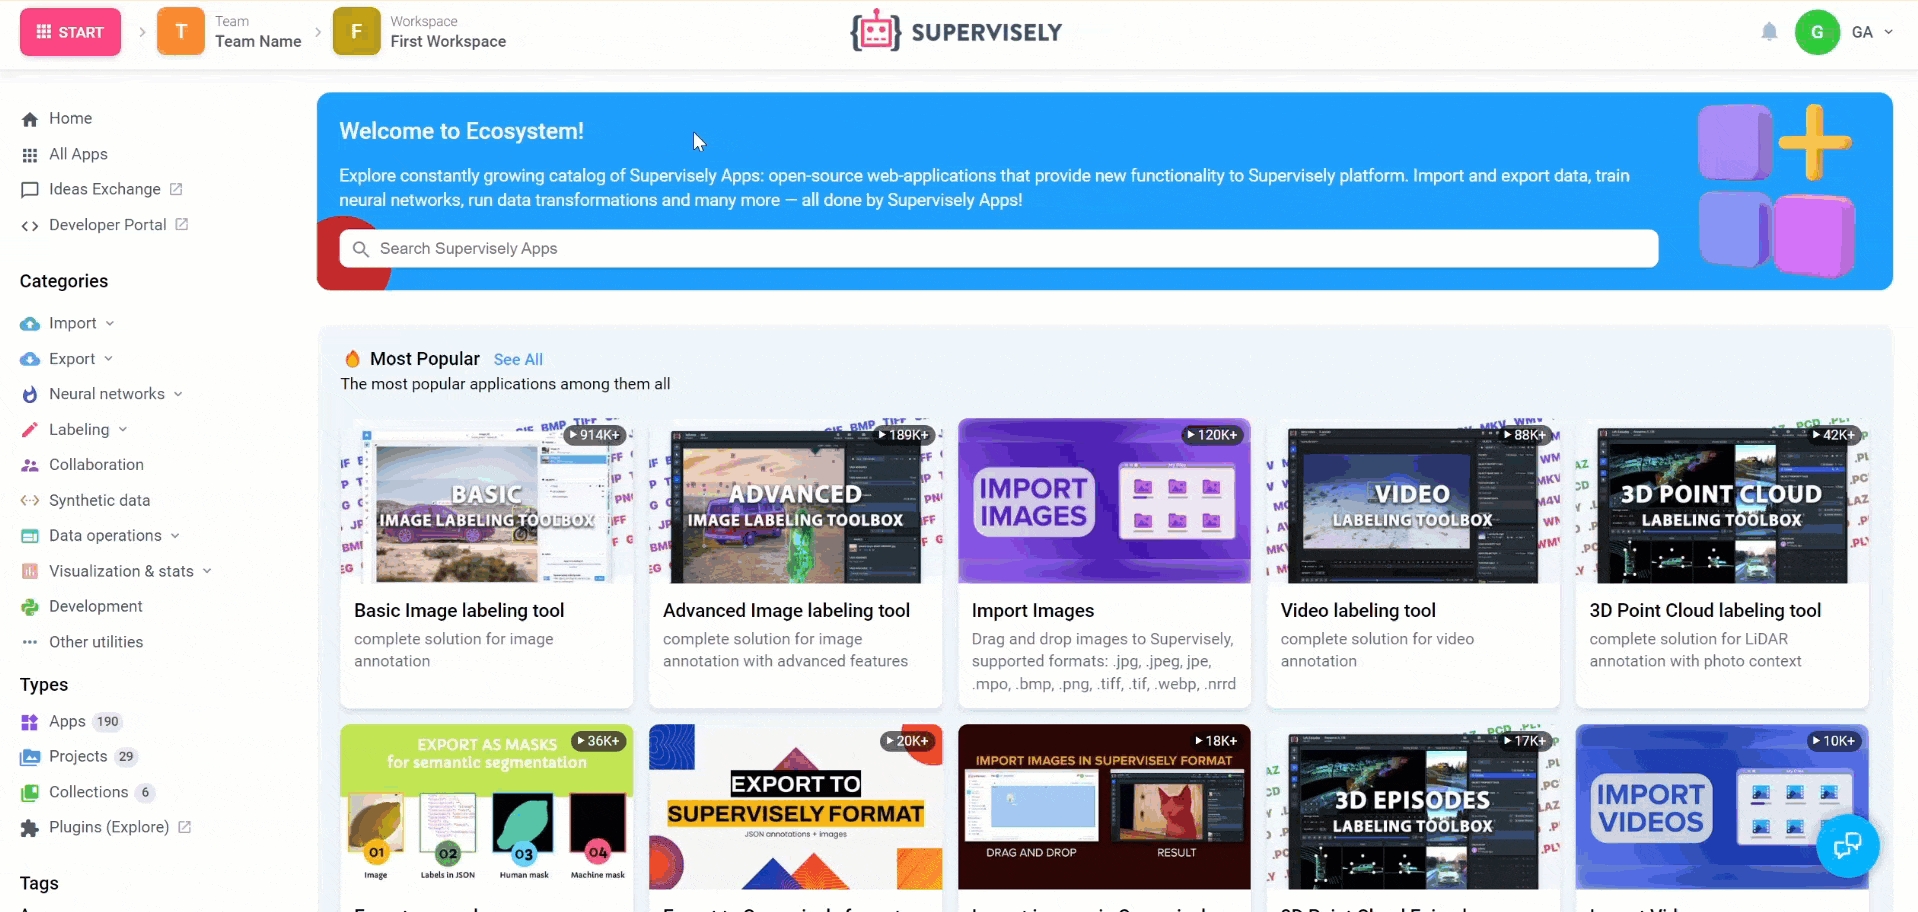Click the Supervisely robot logo
The width and height of the screenshot is (1918, 912).
875,31
